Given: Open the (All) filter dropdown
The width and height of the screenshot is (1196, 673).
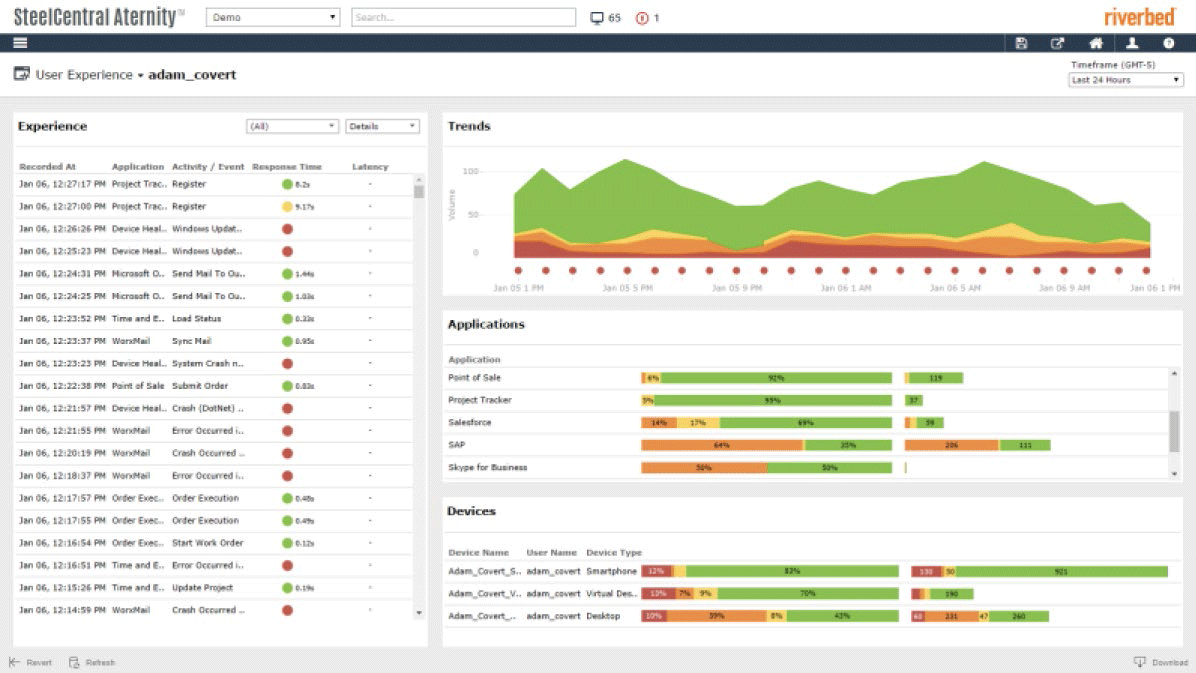Looking at the screenshot, I should click(x=292, y=127).
